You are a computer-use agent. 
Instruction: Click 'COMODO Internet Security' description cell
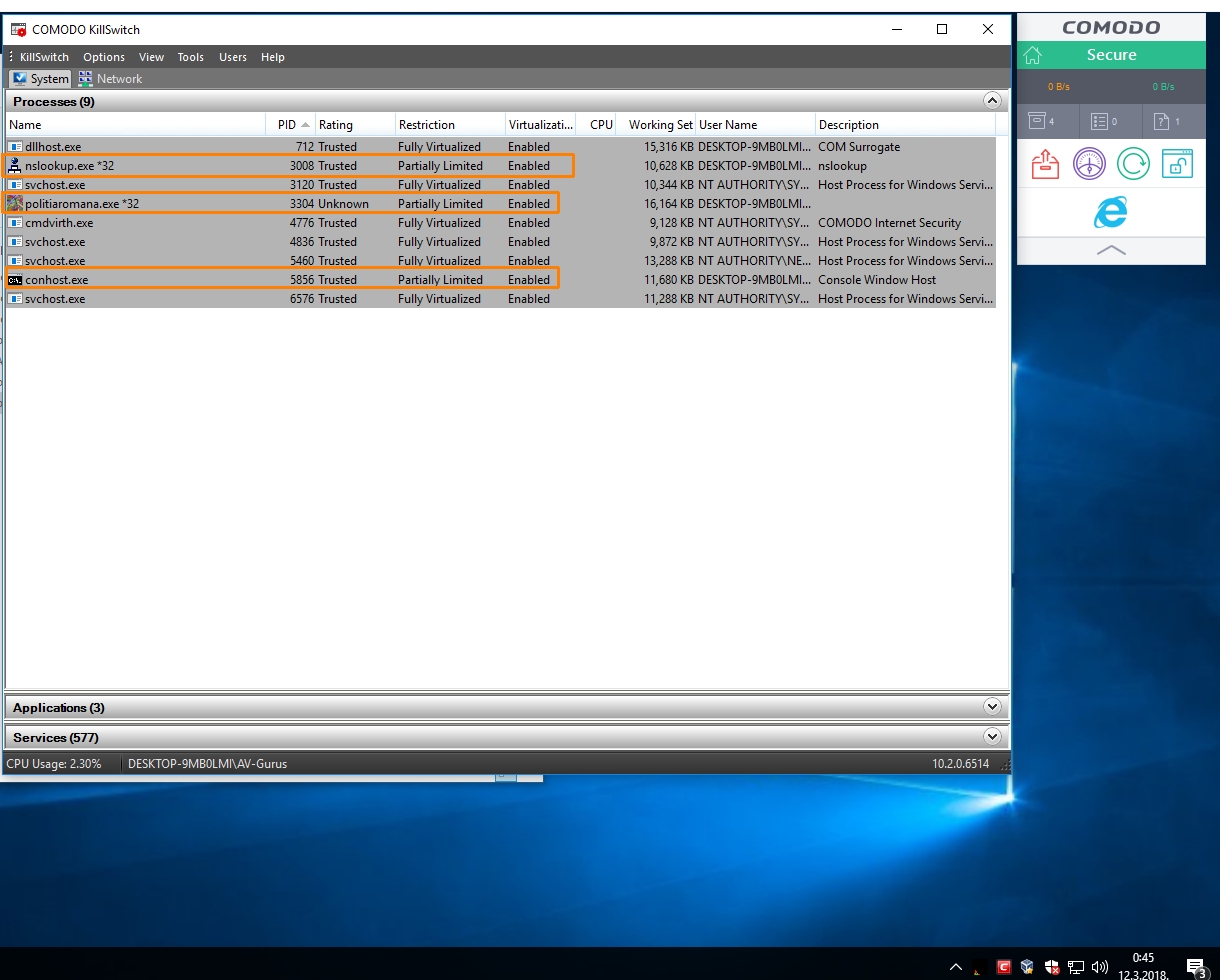pos(889,223)
